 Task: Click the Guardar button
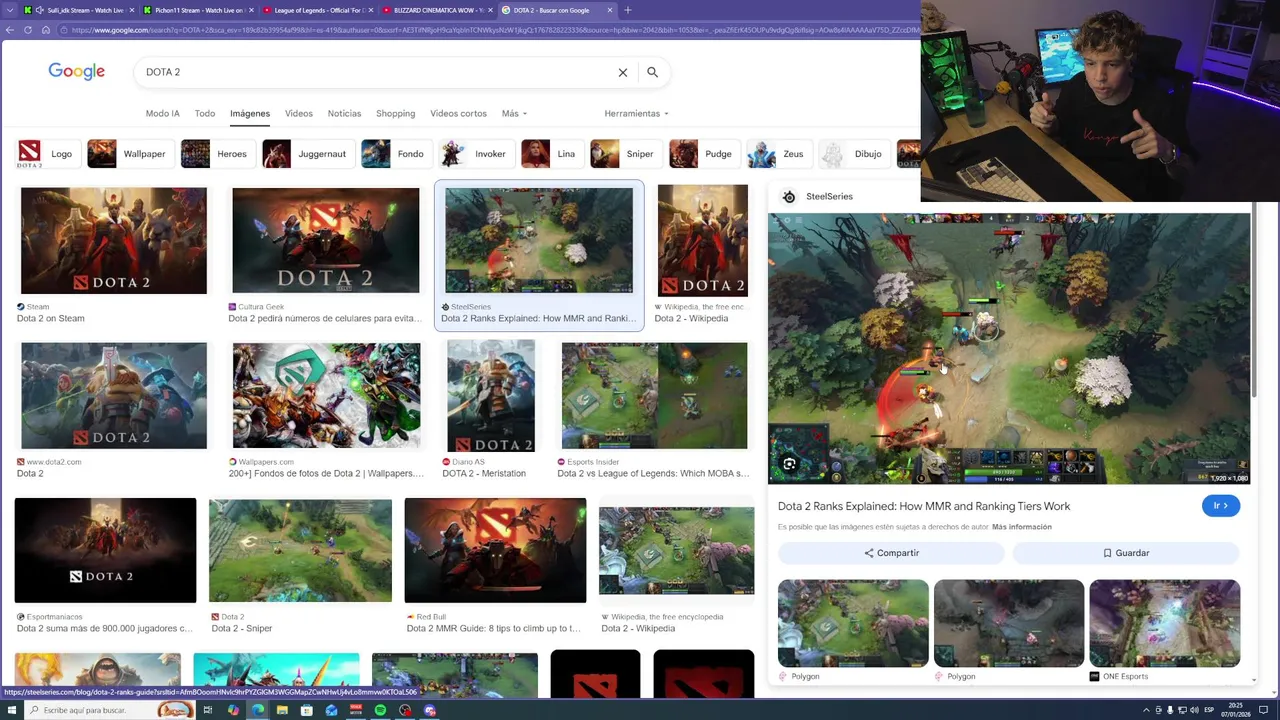pos(1126,553)
